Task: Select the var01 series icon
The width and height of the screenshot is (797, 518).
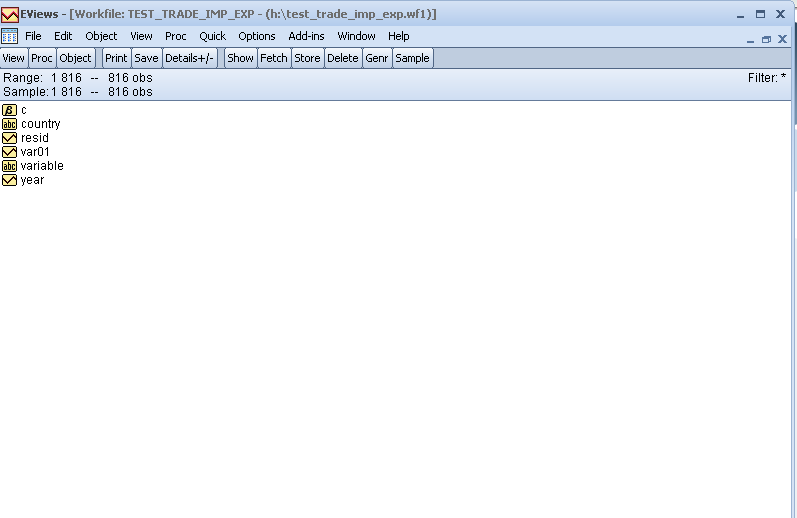Action: 9,152
